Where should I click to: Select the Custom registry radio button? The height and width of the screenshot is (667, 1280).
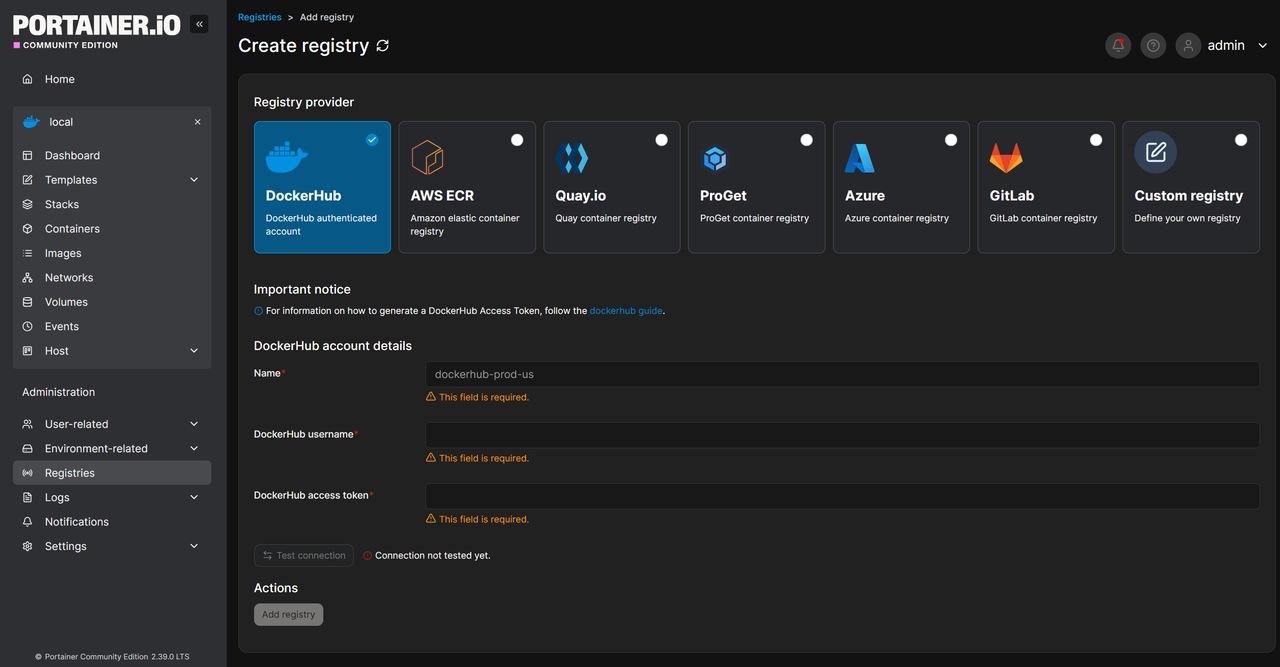[x=1241, y=140]
